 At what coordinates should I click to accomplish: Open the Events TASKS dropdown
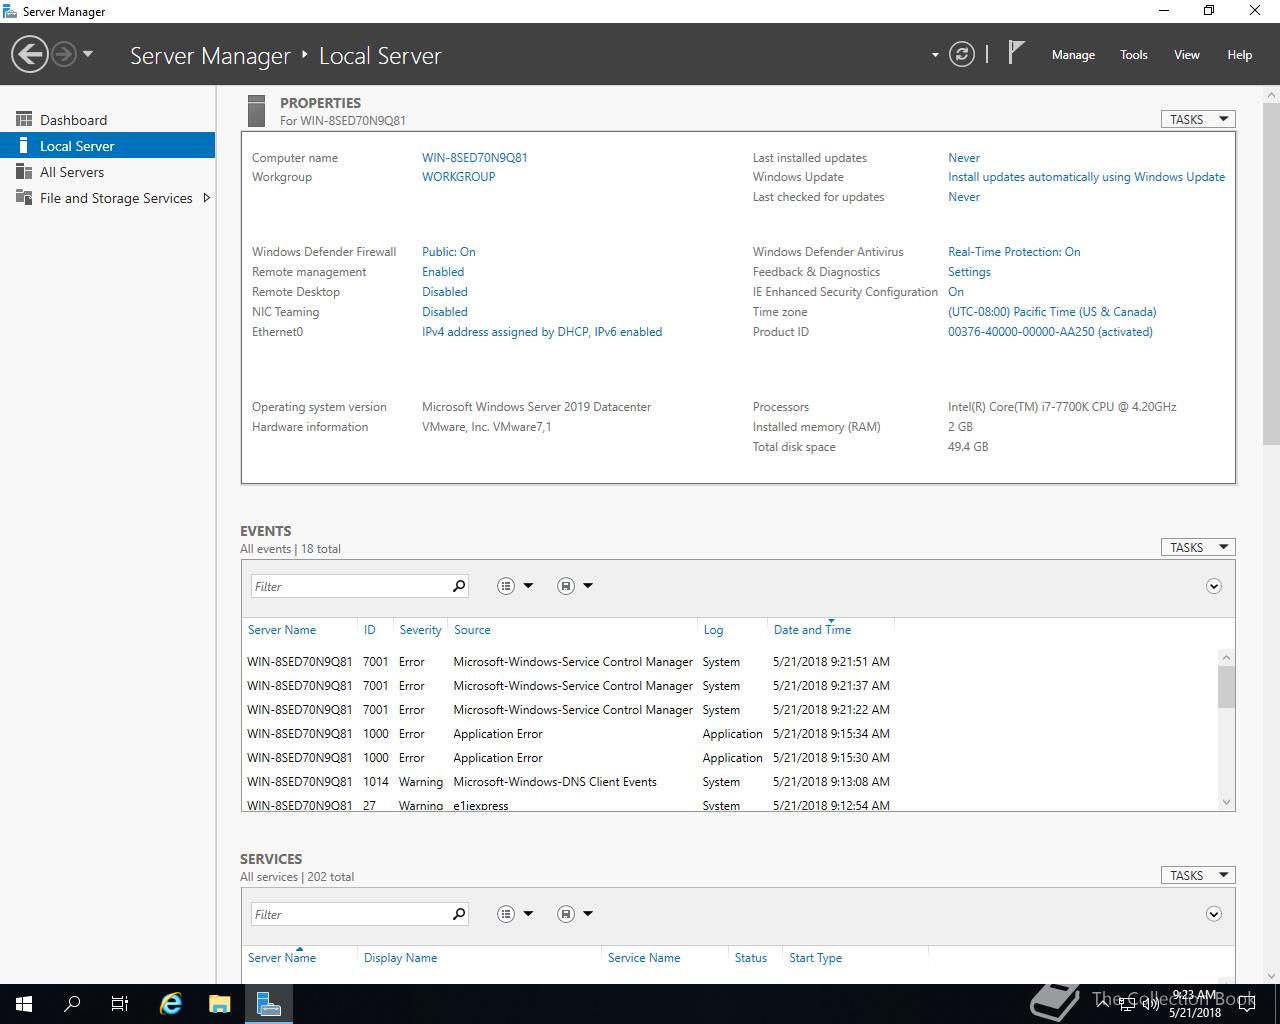tap(1198, 547)
